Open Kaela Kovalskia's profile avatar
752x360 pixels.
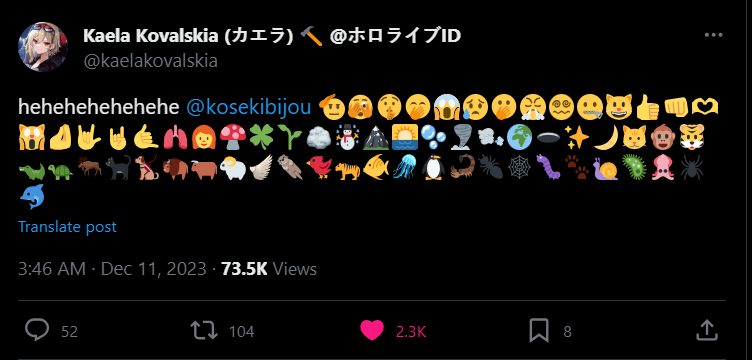43,47
